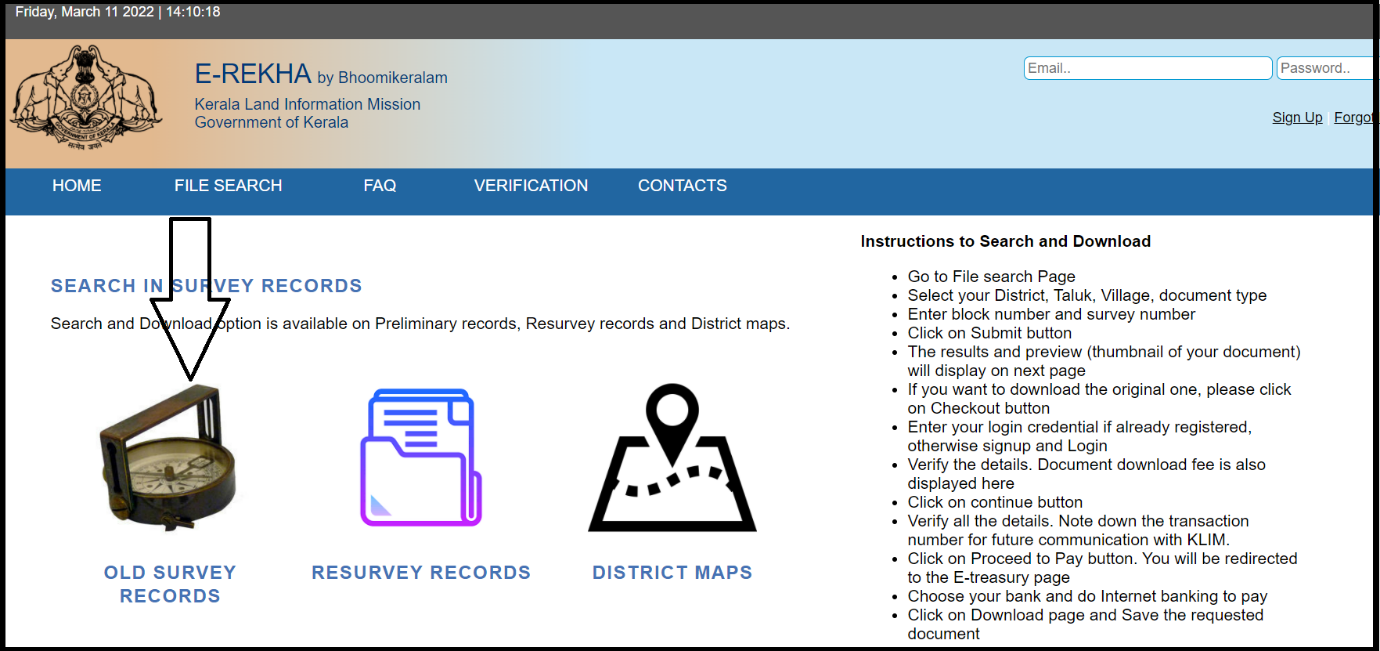1380x651 pixels.
Task: Click the Sign Up link
Action: pos(1297,117)
